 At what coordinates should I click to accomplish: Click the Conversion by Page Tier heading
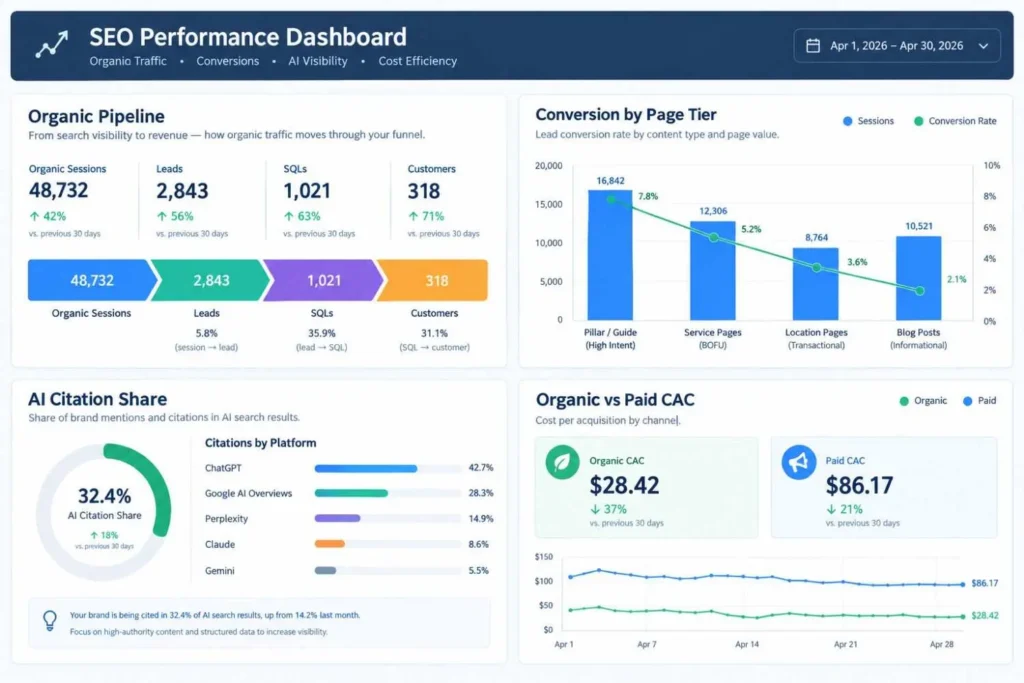626,115
